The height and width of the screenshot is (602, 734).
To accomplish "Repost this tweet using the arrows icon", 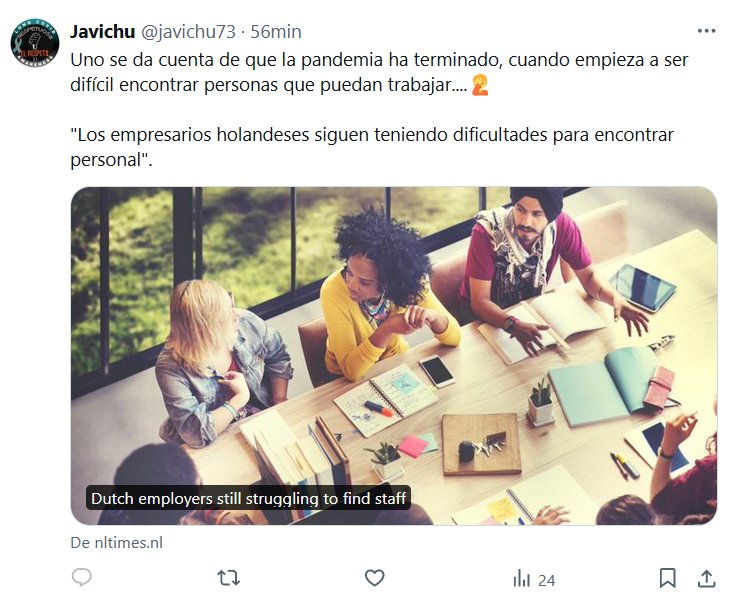I will [228, 578].
